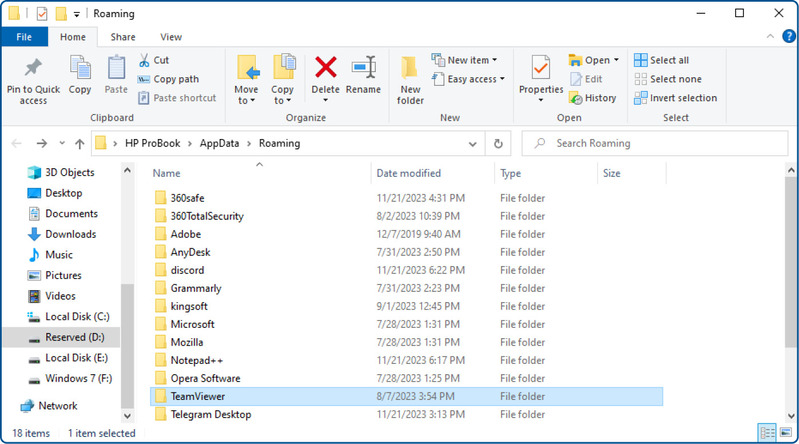Click navigation pane scroll down arrow
Image resolution: width=799 pixels, height=444 pixels.
coord(127,416)
